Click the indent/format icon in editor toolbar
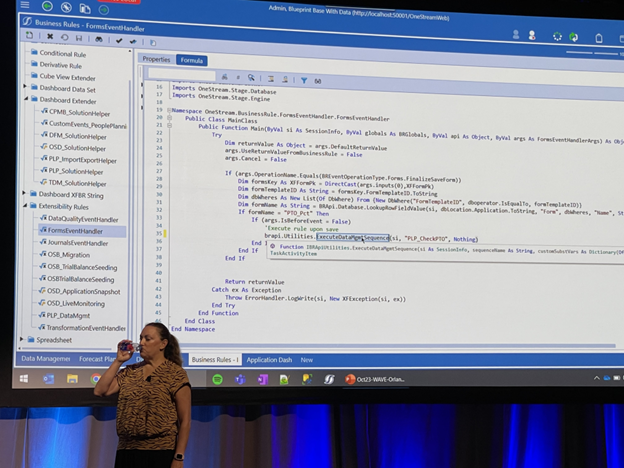 pyautogui.click(x=271, y=79)
